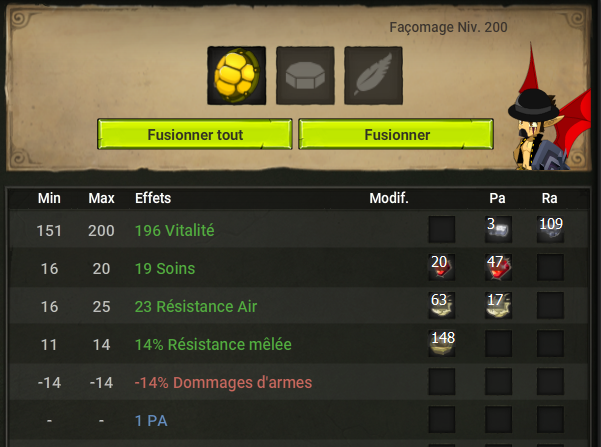This screenshot has height=447, width=601.
Task: Click the empty rune slot with octagon
Action: coord(305,76)
